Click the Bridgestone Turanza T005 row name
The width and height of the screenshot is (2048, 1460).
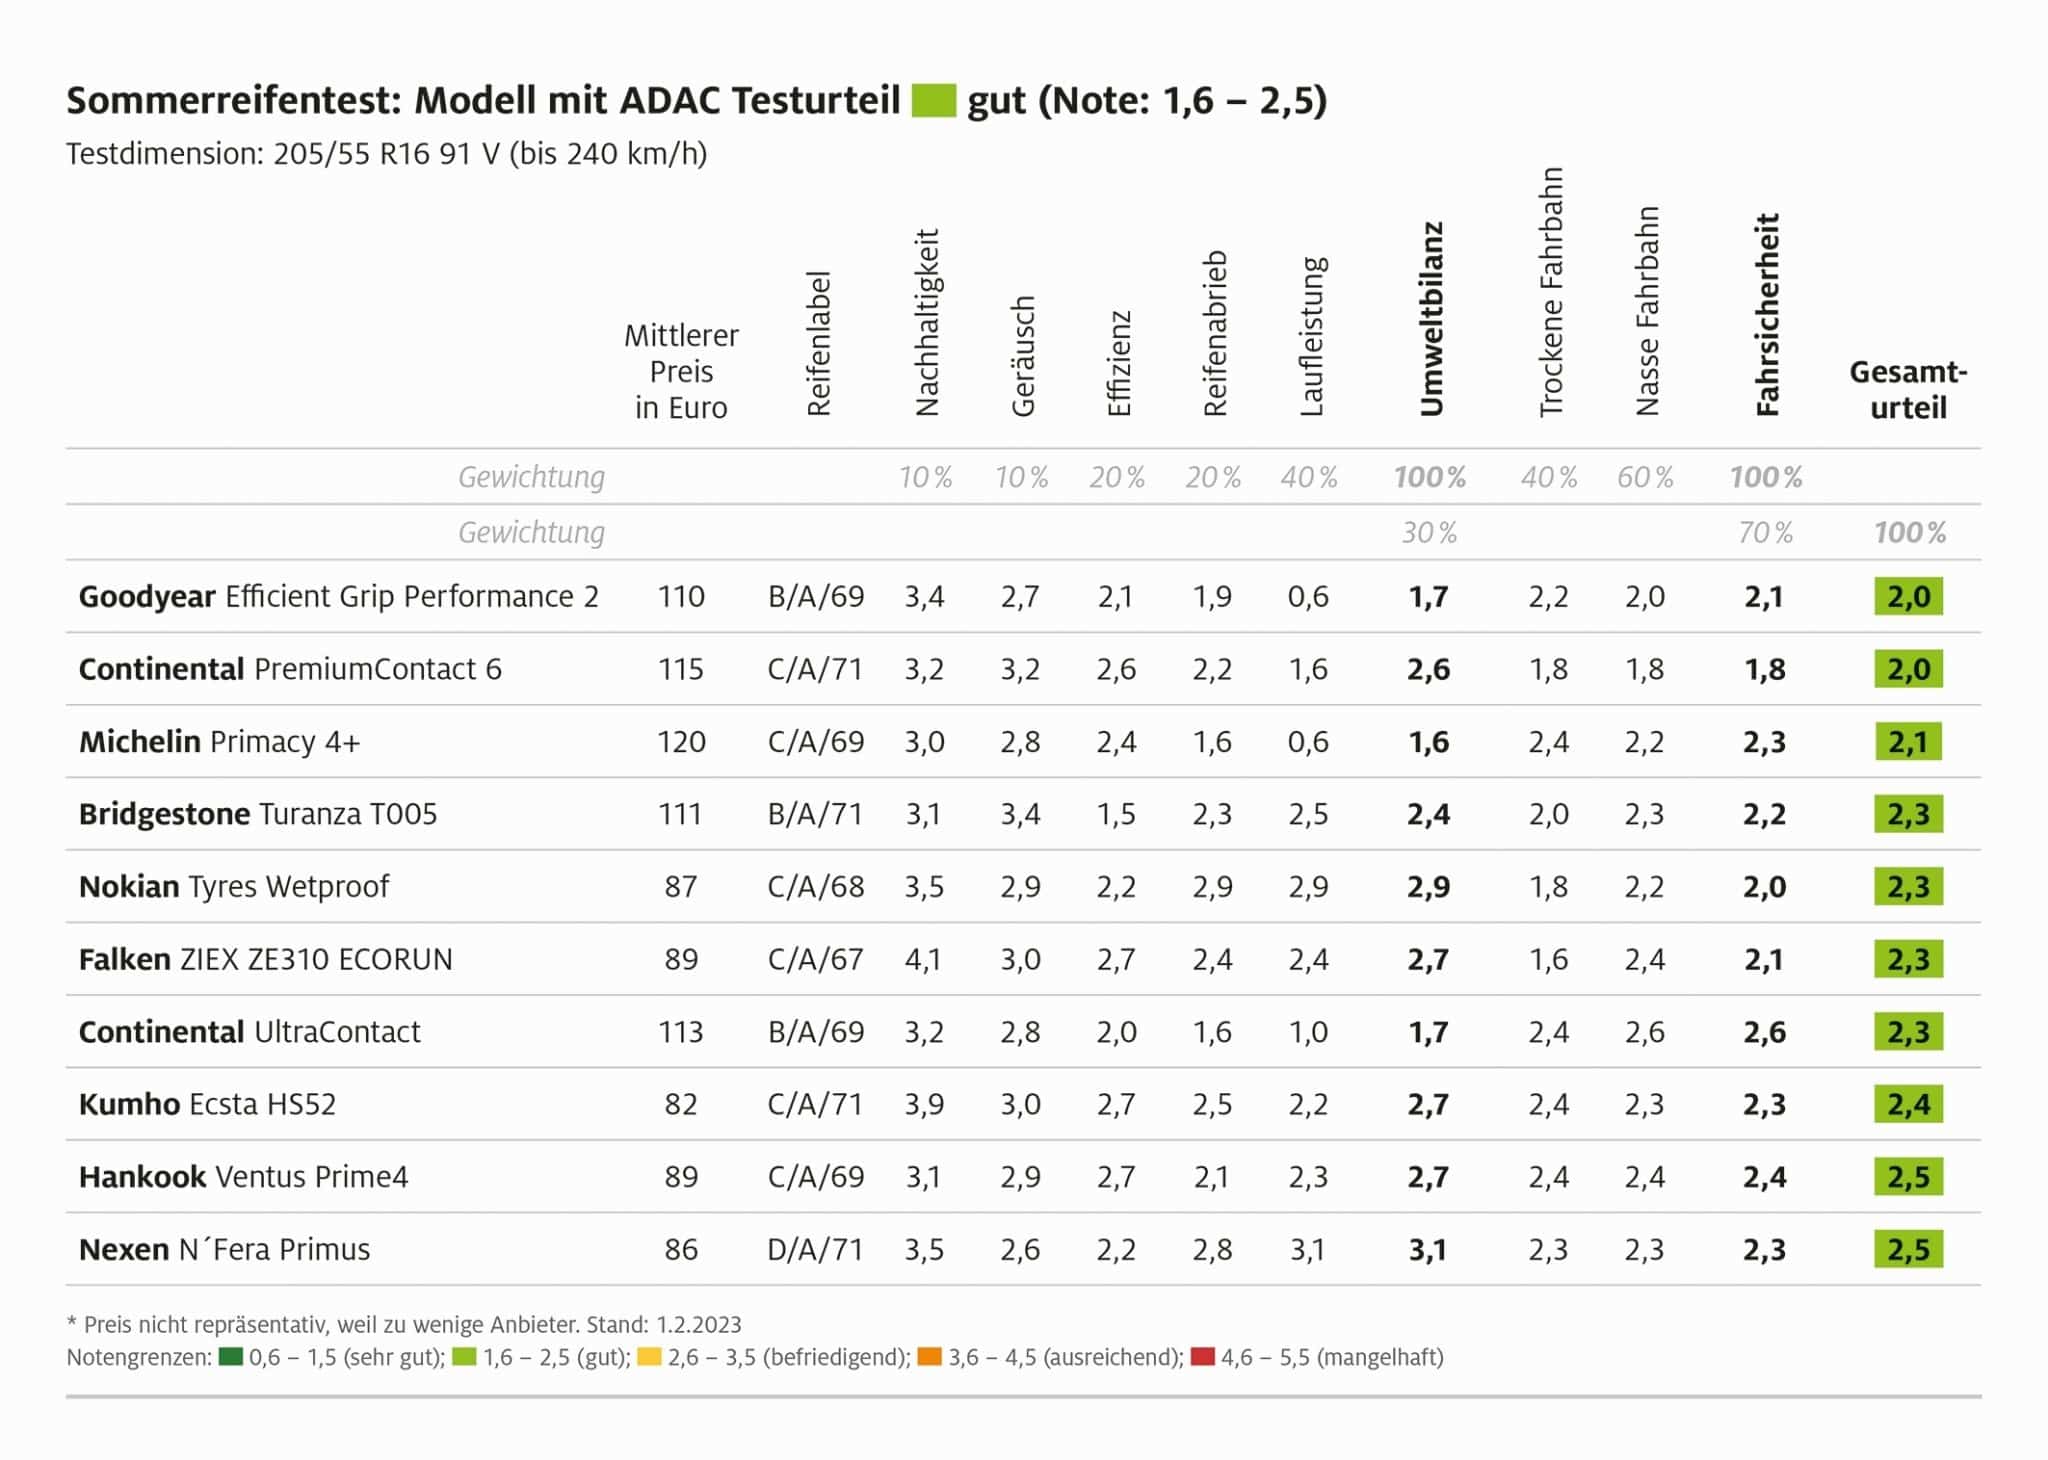tap(258, 814)
